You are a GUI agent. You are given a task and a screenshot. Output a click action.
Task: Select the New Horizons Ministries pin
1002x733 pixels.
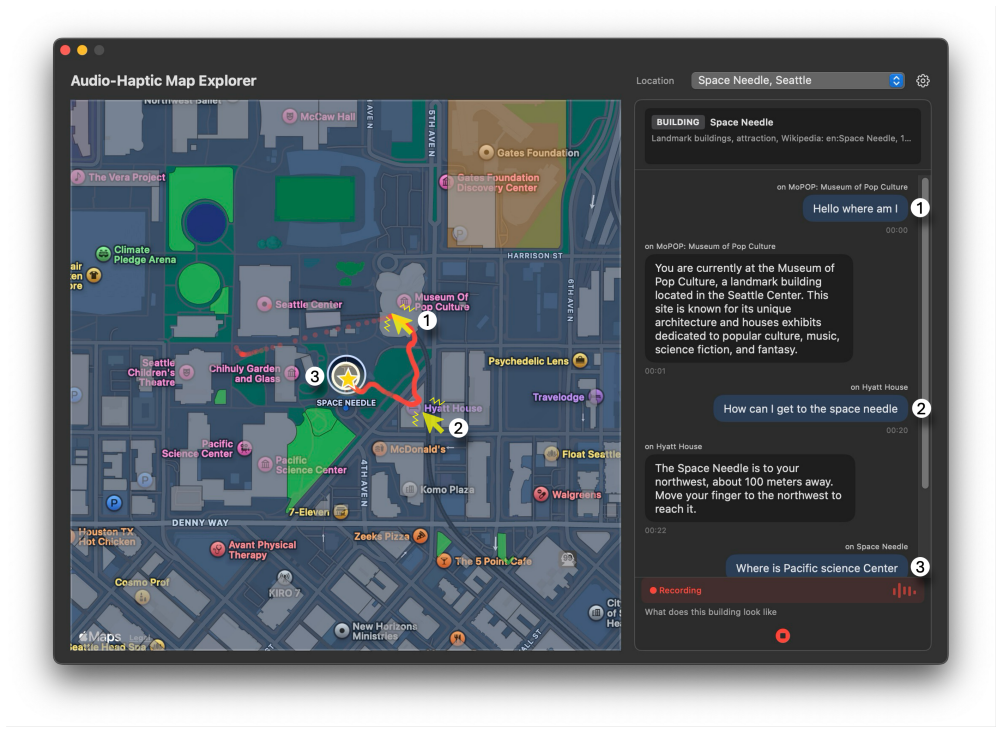[342, 631]
